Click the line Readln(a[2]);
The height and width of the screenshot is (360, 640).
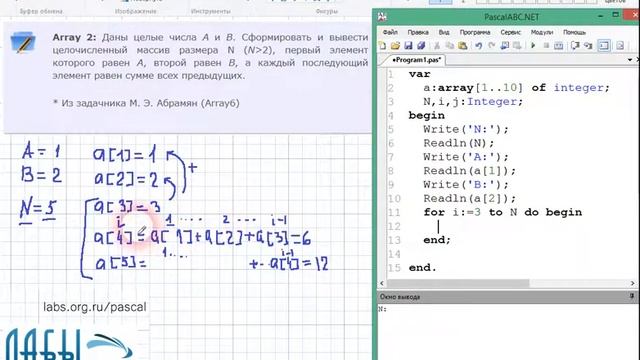click(x=469, y=198)
